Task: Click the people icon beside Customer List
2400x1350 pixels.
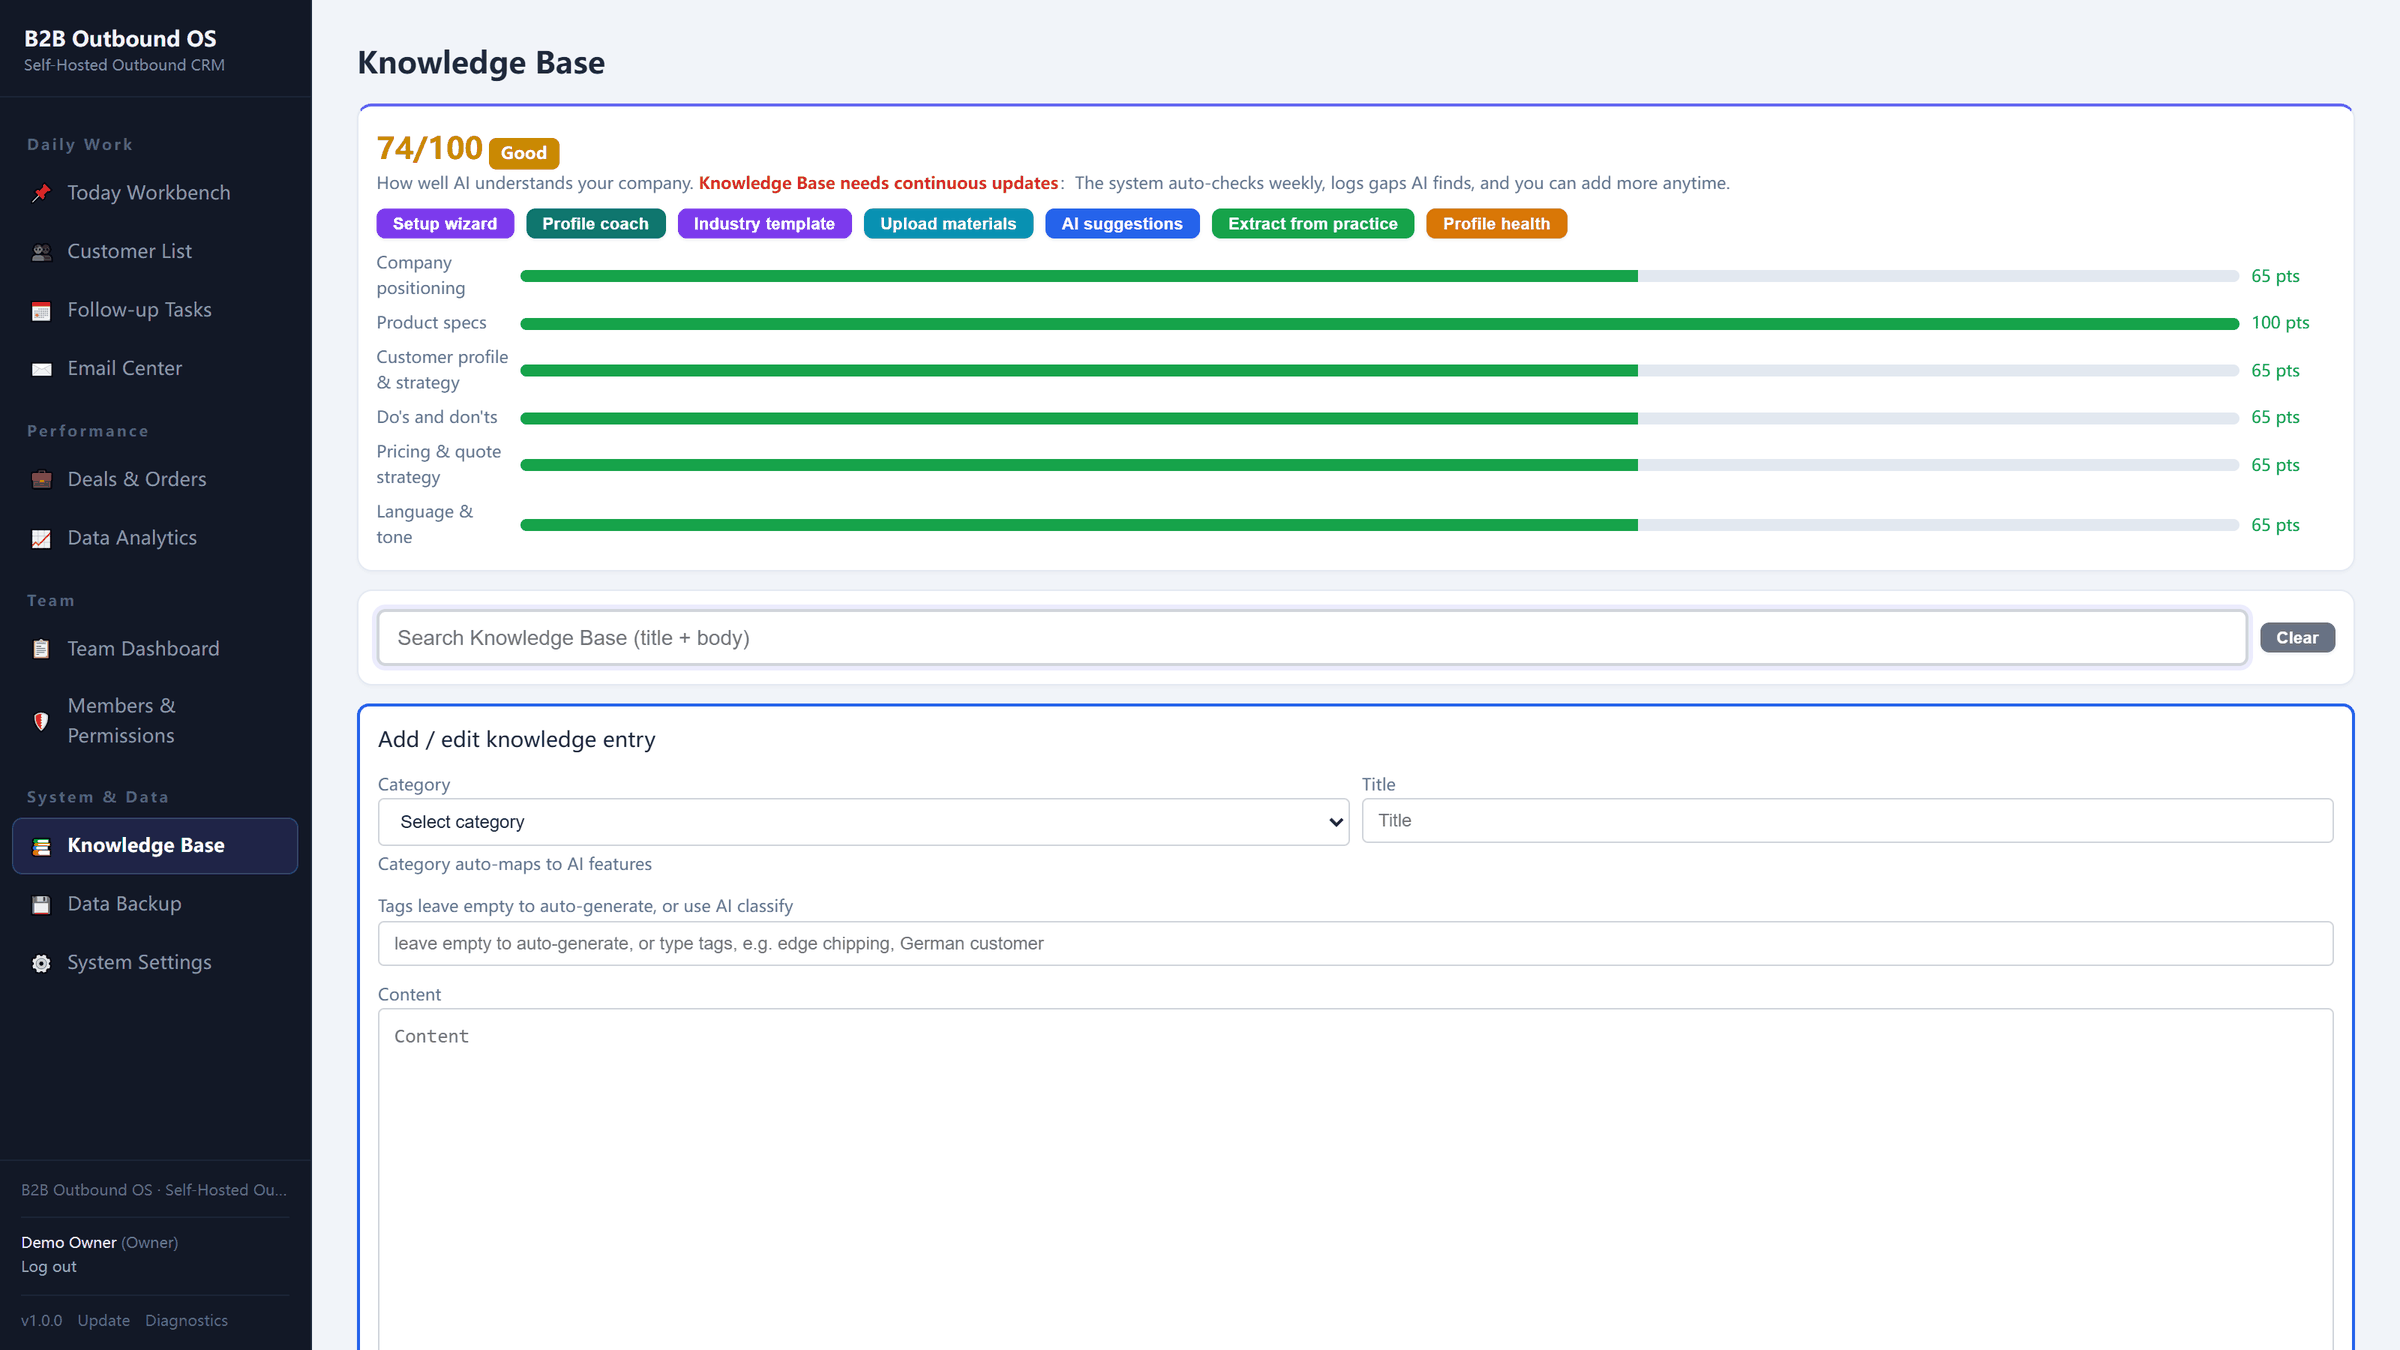Action: (x=41, y=252)
